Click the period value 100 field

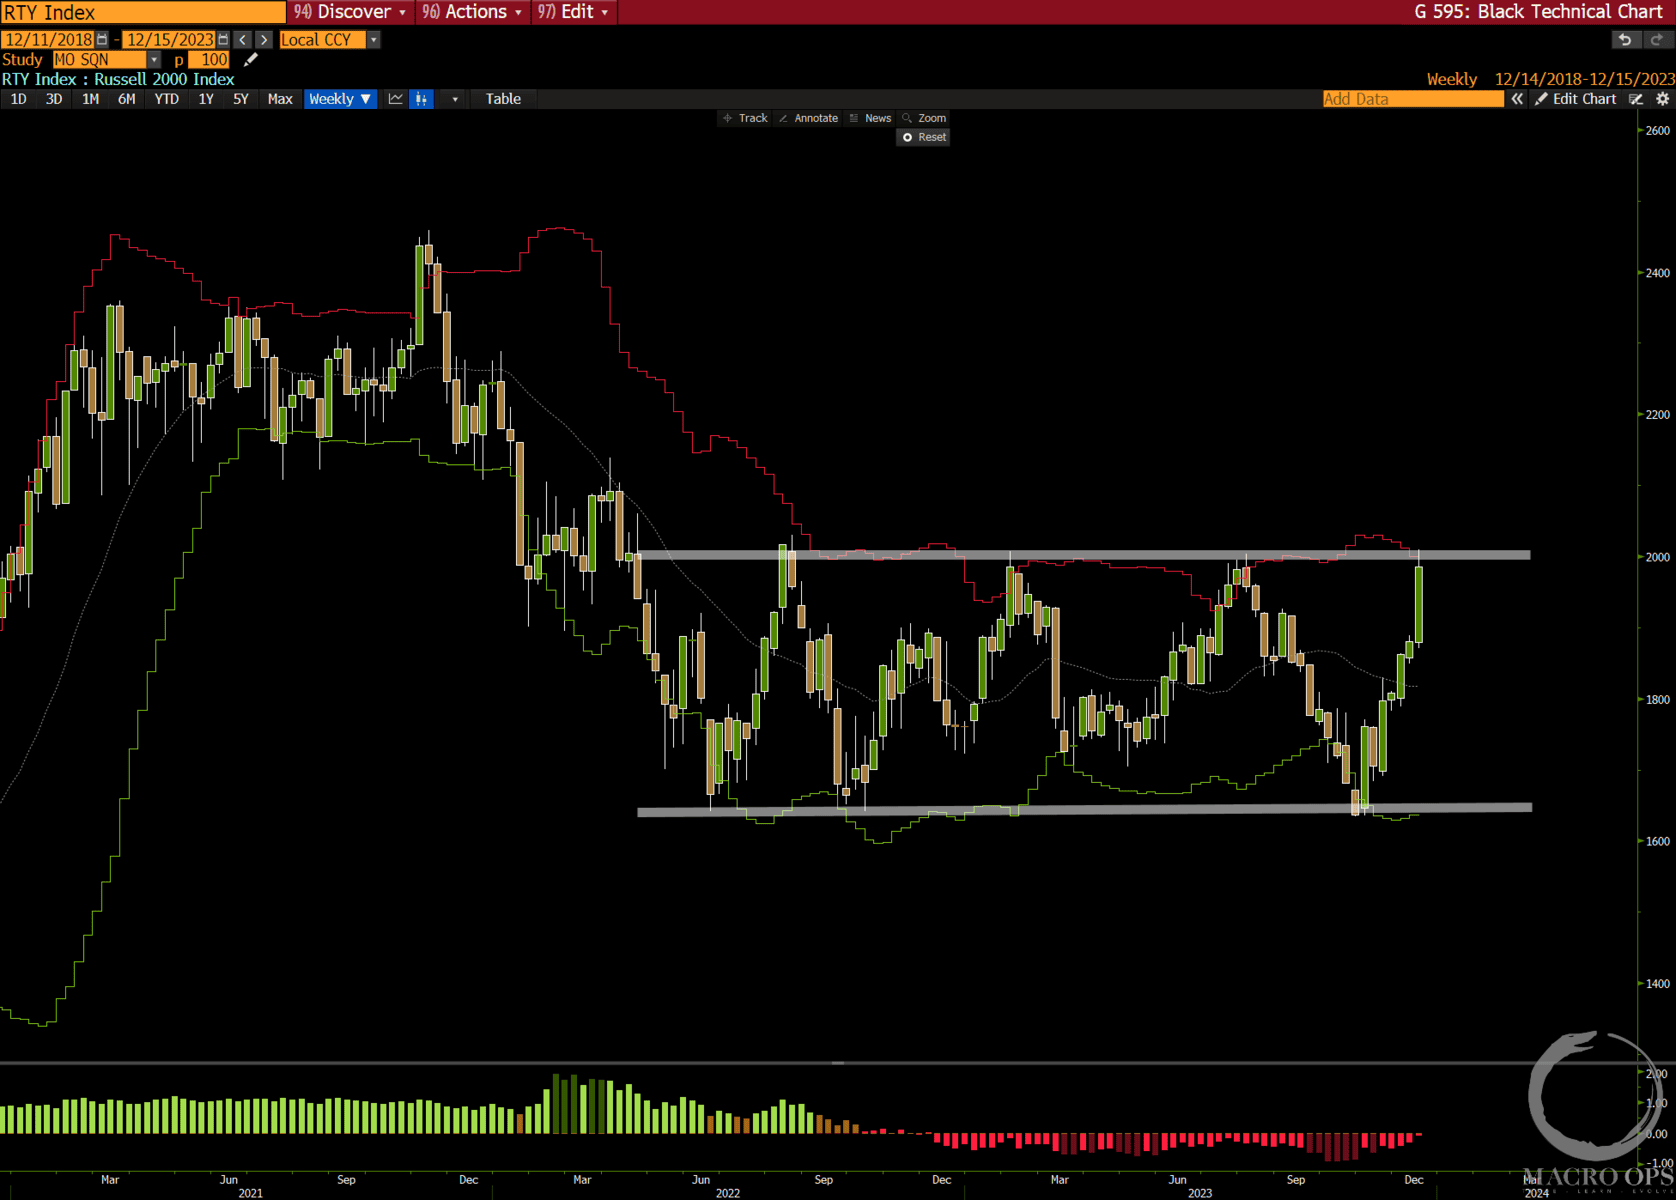click(x=209, y=60)
